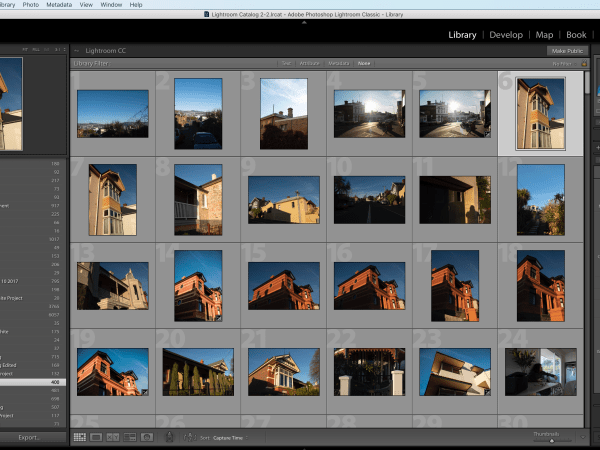Open the No Filter preset dropdown
This screenshot has height=450, width=600.
click(564, 63)
